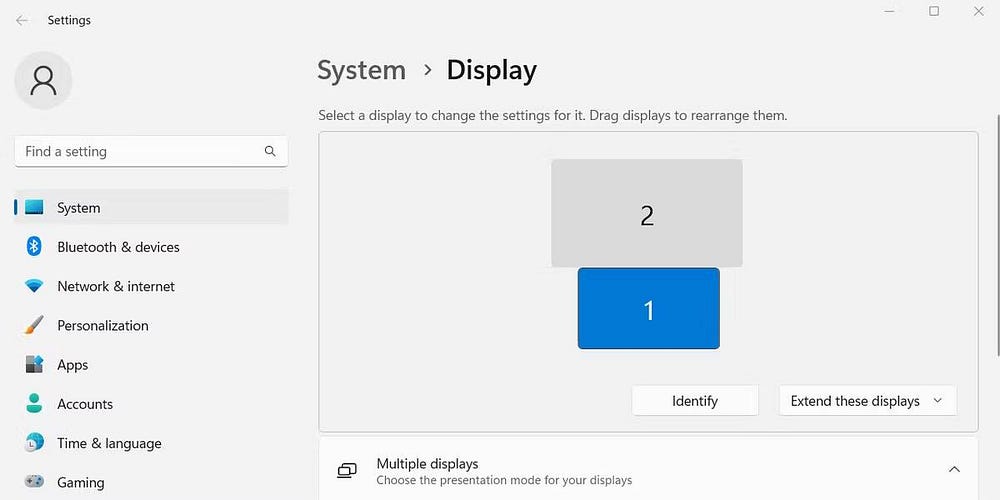
Task: Collapse the Multiple displays section chevron
Action: (x=954, y=470)
